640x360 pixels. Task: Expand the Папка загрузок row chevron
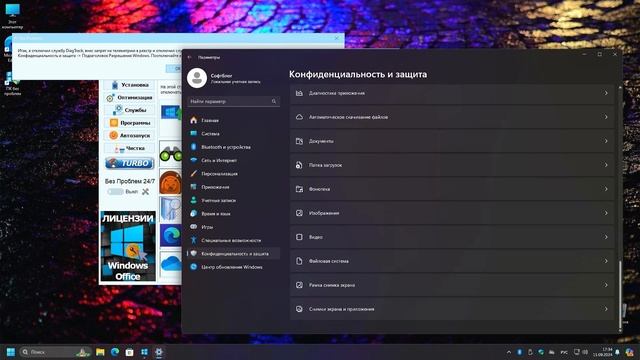pyautogui.click(x=606, y=165)
